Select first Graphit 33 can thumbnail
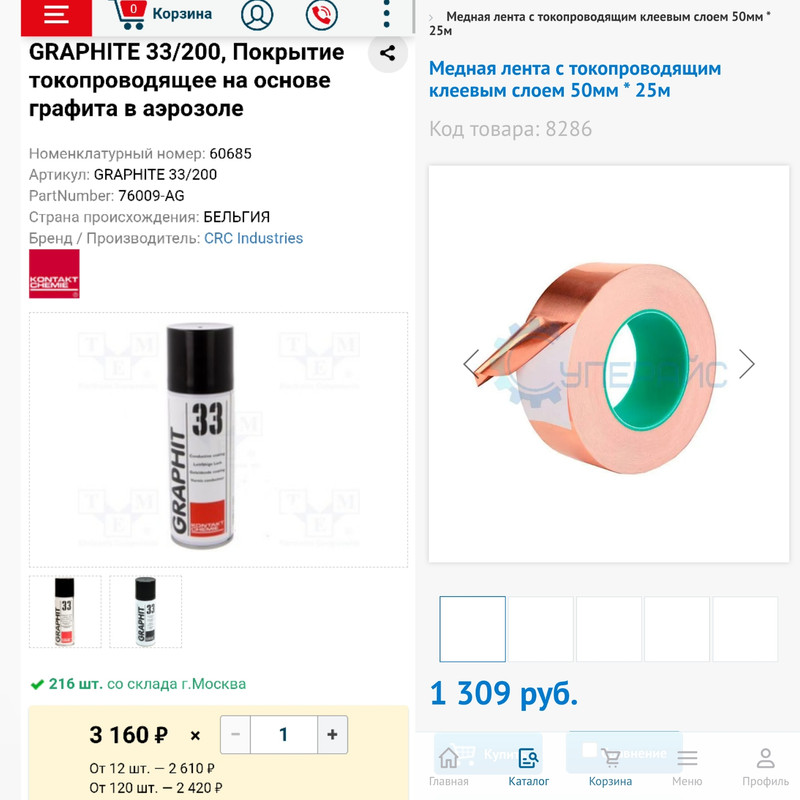Viewport: 800px width, 800px height. point(65,611)
